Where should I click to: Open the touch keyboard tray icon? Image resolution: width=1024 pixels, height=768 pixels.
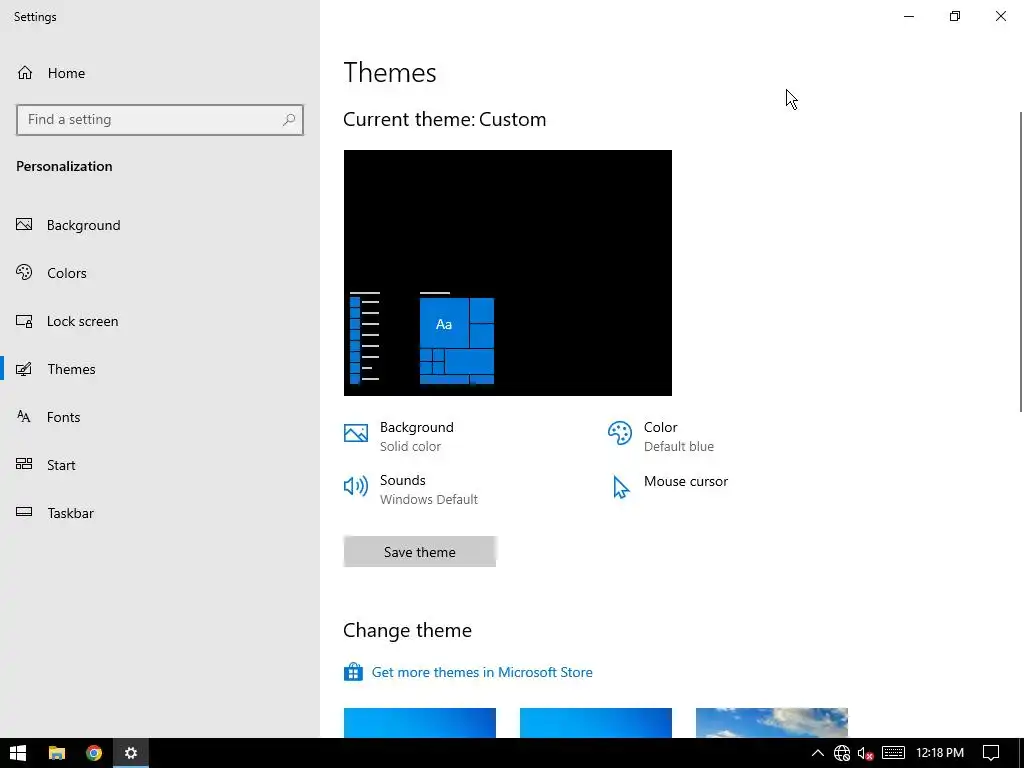click(x=893, y=753)
